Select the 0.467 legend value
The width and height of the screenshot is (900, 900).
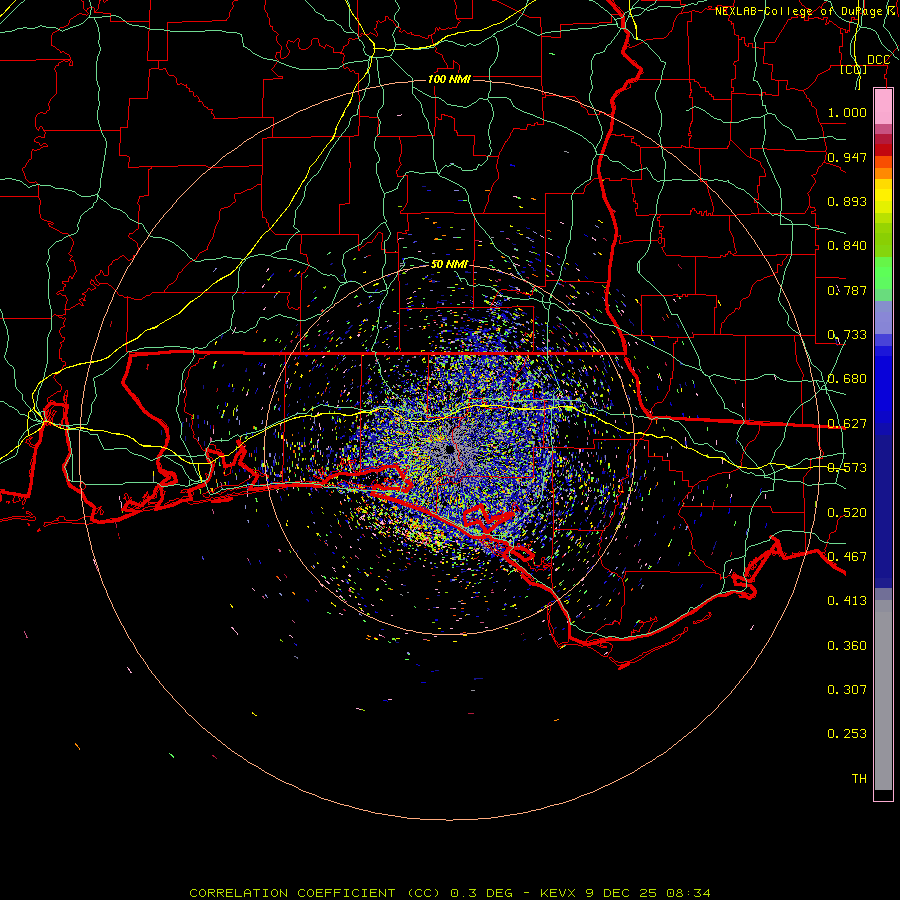coord(847,557)
